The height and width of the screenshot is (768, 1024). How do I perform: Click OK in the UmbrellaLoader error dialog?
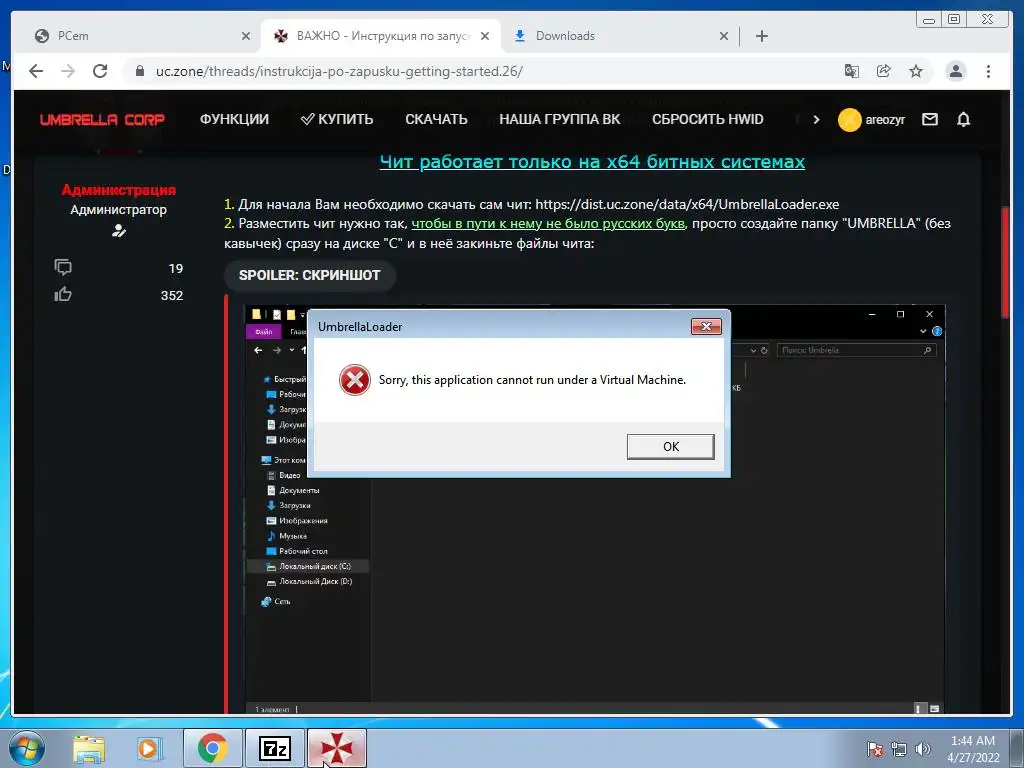pos(670,447)
